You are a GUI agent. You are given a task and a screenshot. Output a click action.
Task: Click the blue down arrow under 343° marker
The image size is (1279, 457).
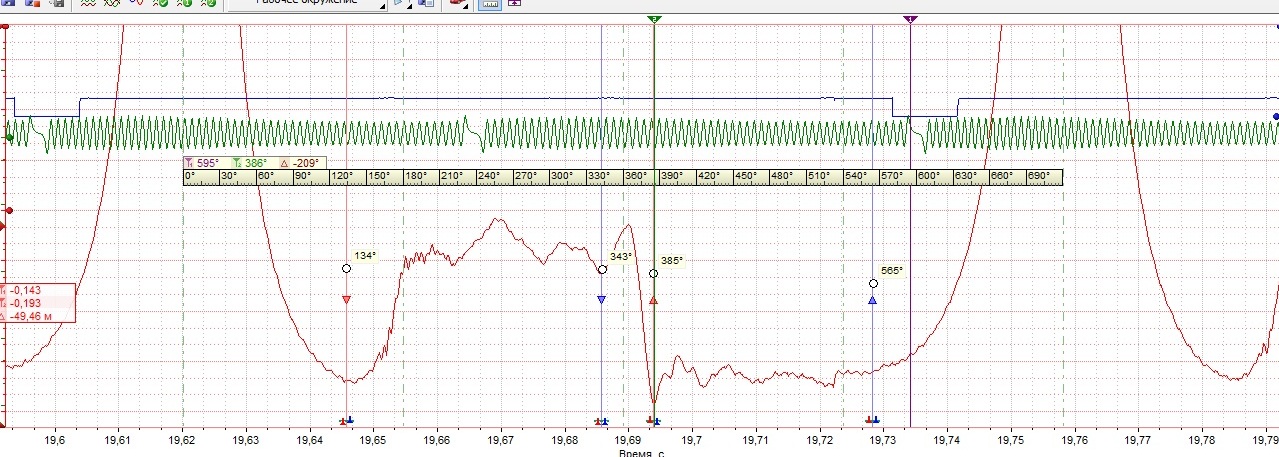(602, 299)
